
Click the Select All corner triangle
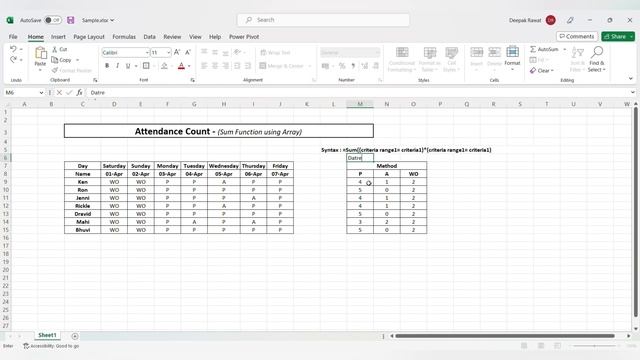click(7, 104)
